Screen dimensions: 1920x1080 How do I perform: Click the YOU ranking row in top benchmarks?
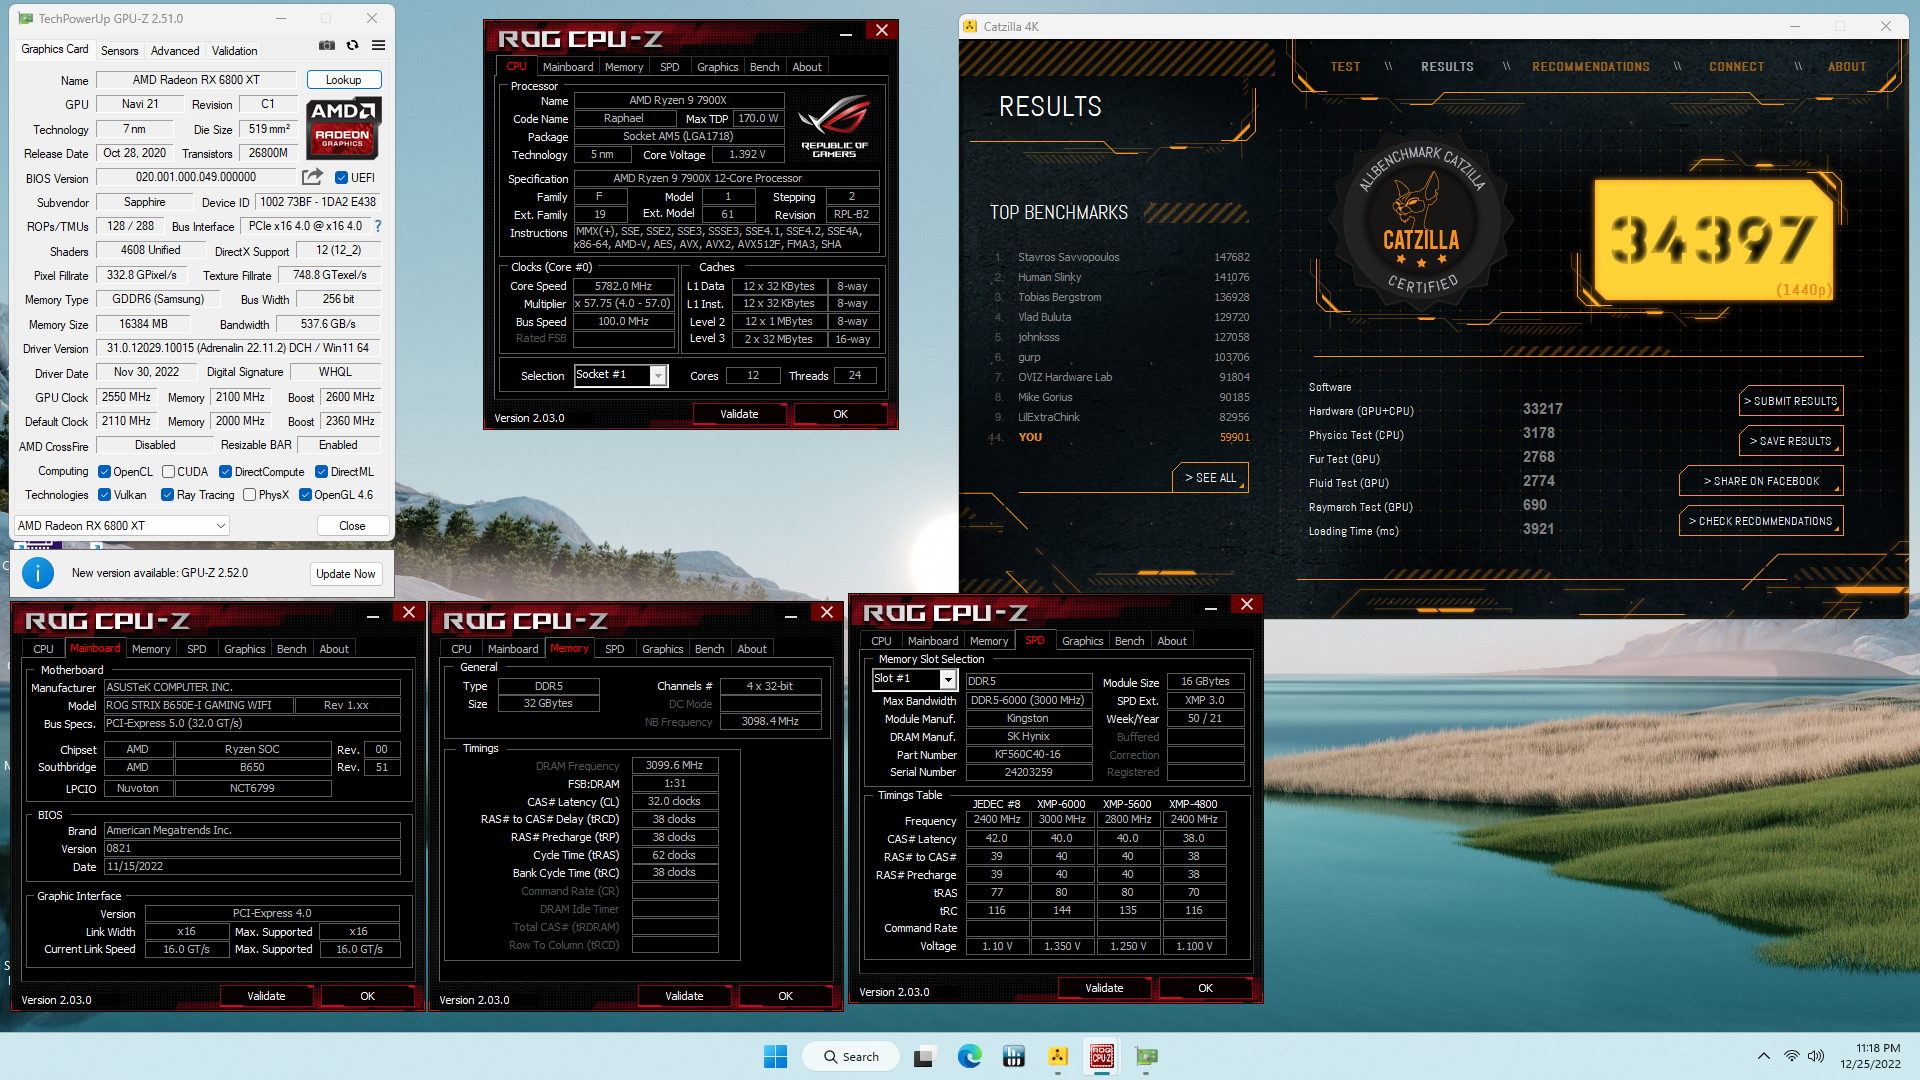pos(1119,437)
